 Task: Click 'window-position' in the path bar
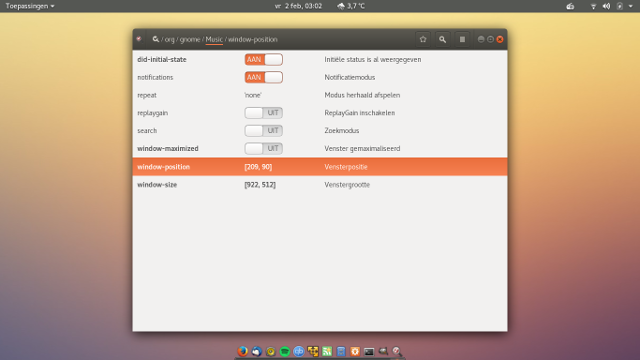pyautogui.click(x=253, y=39)
